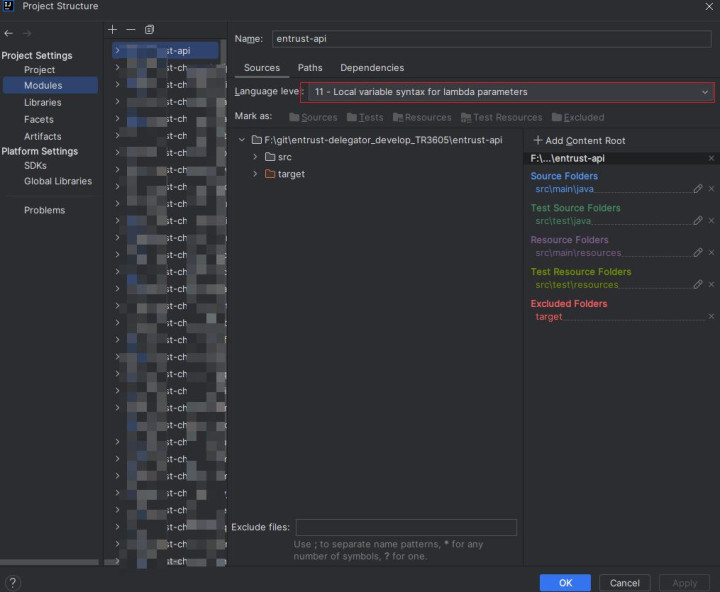Expand the src folder node

[x=255, y=157]
